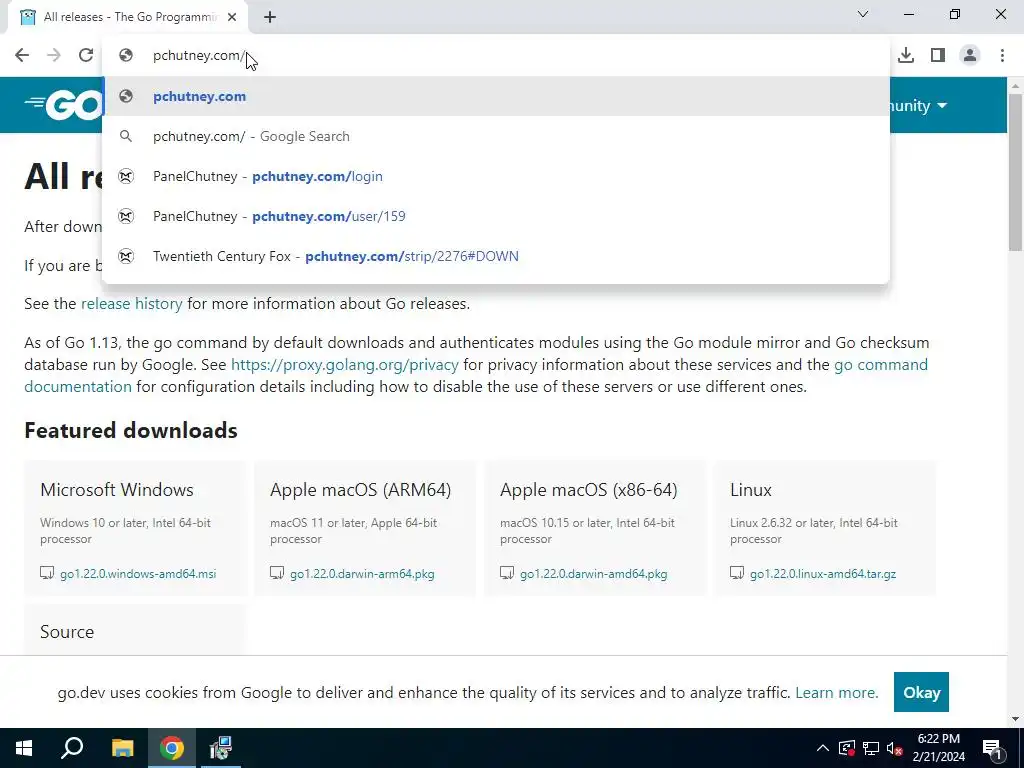Close the All releases tab

232,18
